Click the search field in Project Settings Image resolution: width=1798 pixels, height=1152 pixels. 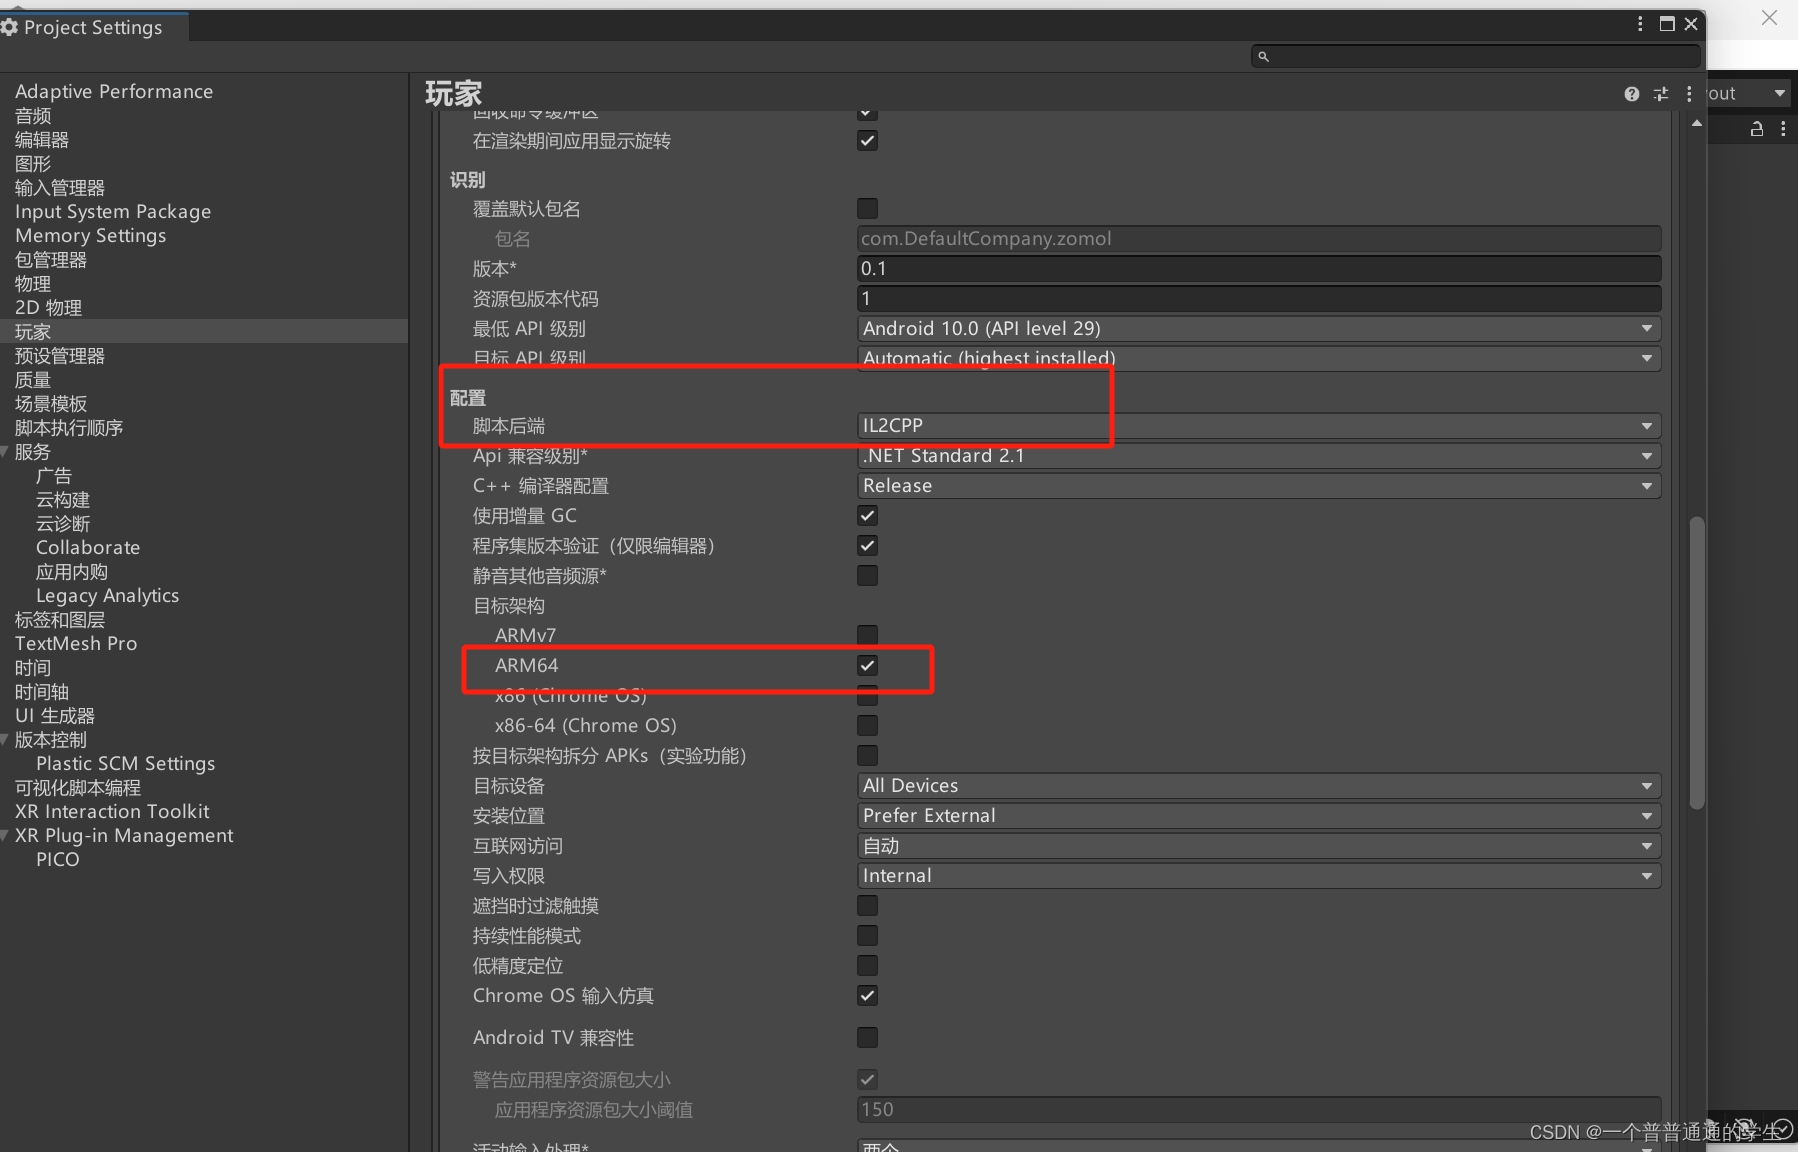1475,56
